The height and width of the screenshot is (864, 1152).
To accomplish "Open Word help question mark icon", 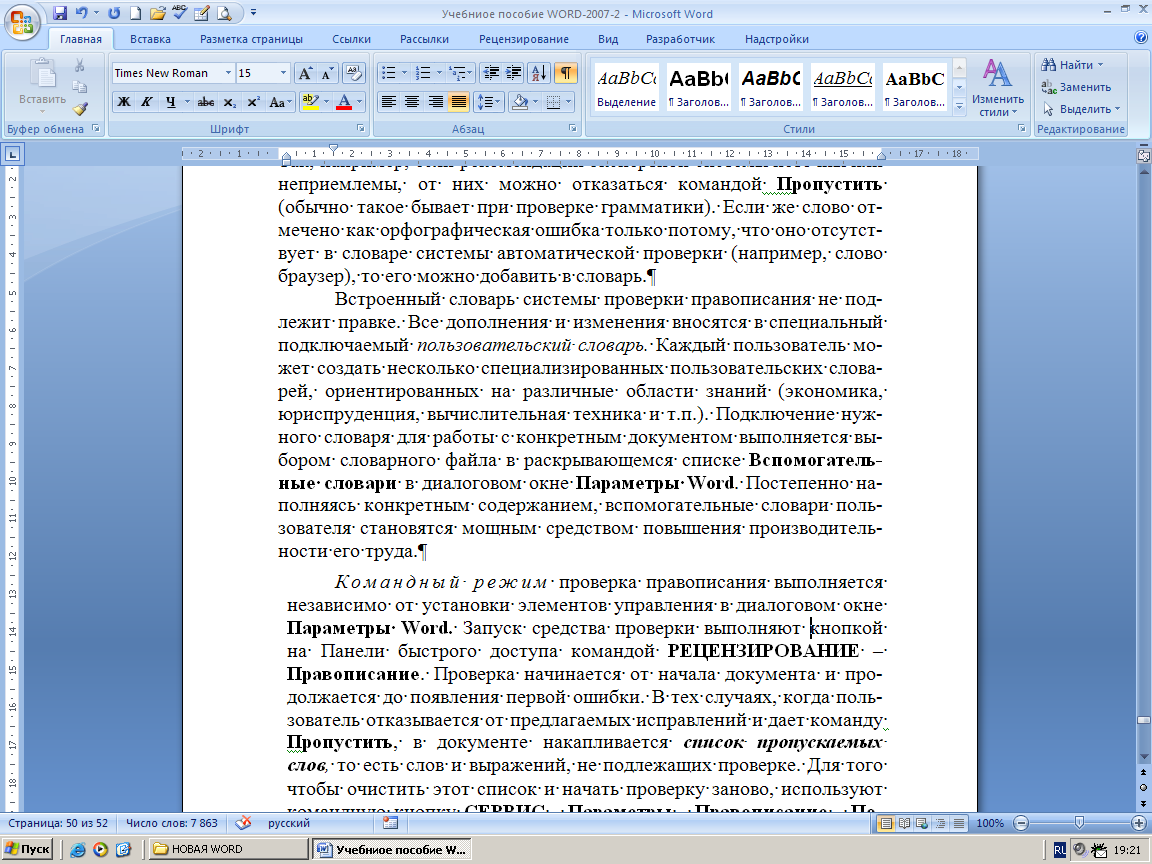I will click(x=1141, y=37).
